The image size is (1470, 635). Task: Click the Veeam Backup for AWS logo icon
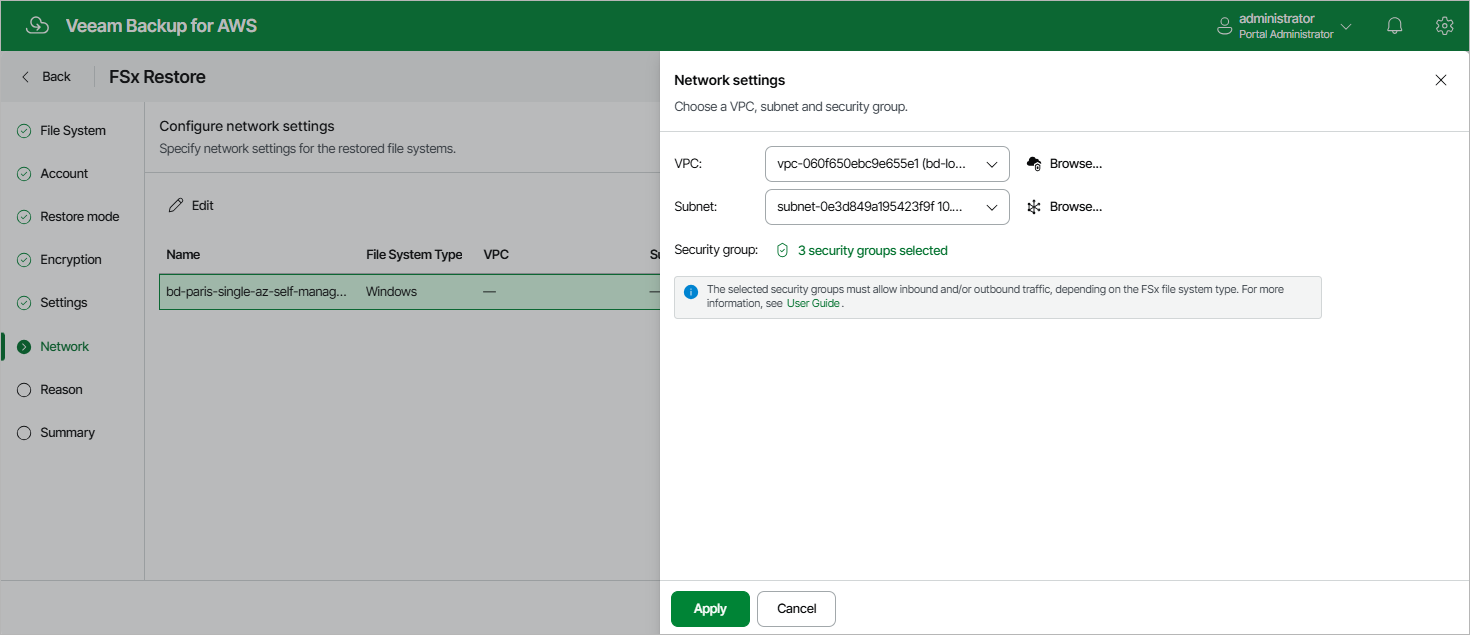37,26
